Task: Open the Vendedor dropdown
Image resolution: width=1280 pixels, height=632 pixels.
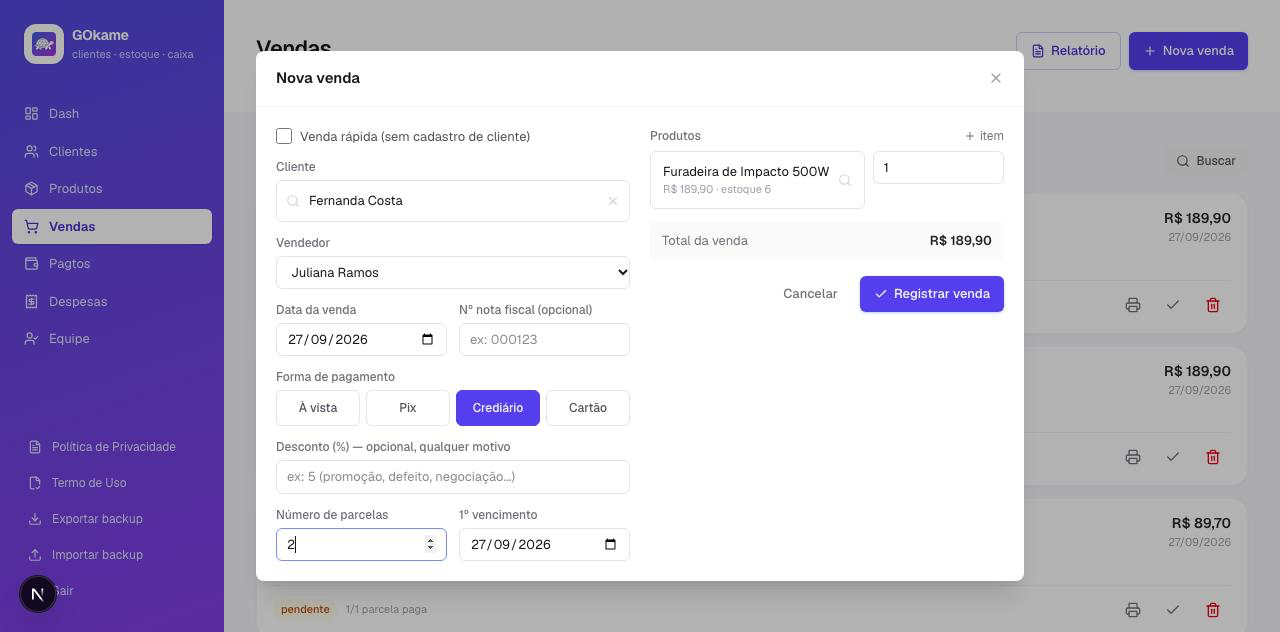Action: pos(453,272)
